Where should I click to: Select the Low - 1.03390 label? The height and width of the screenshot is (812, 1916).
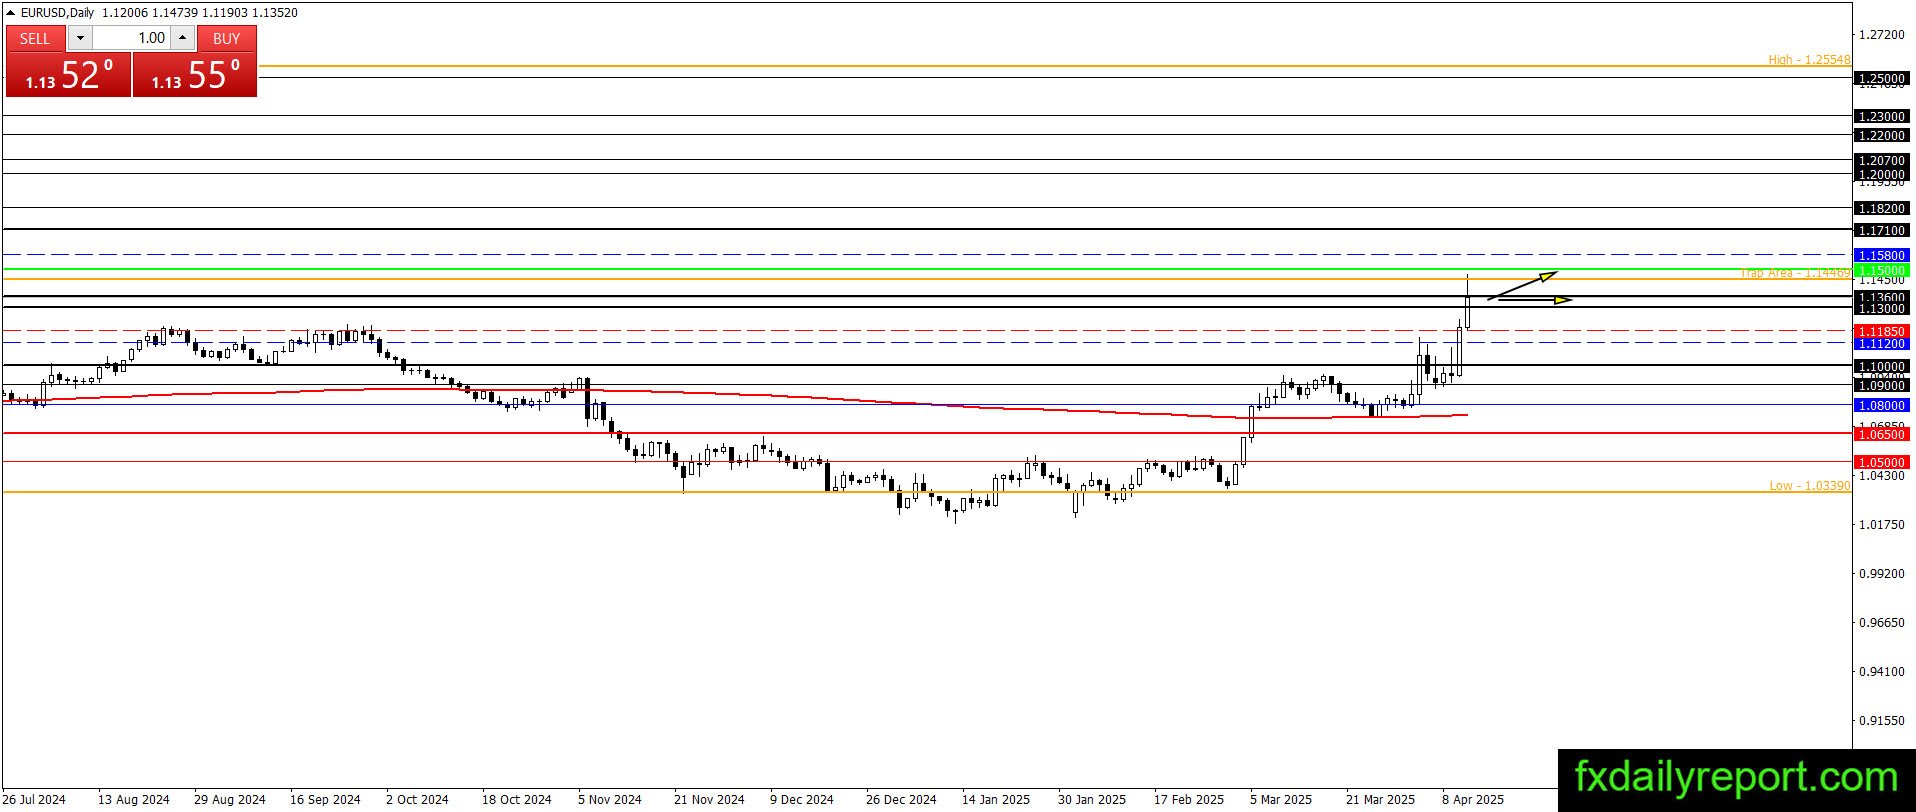click(1810, 486)
